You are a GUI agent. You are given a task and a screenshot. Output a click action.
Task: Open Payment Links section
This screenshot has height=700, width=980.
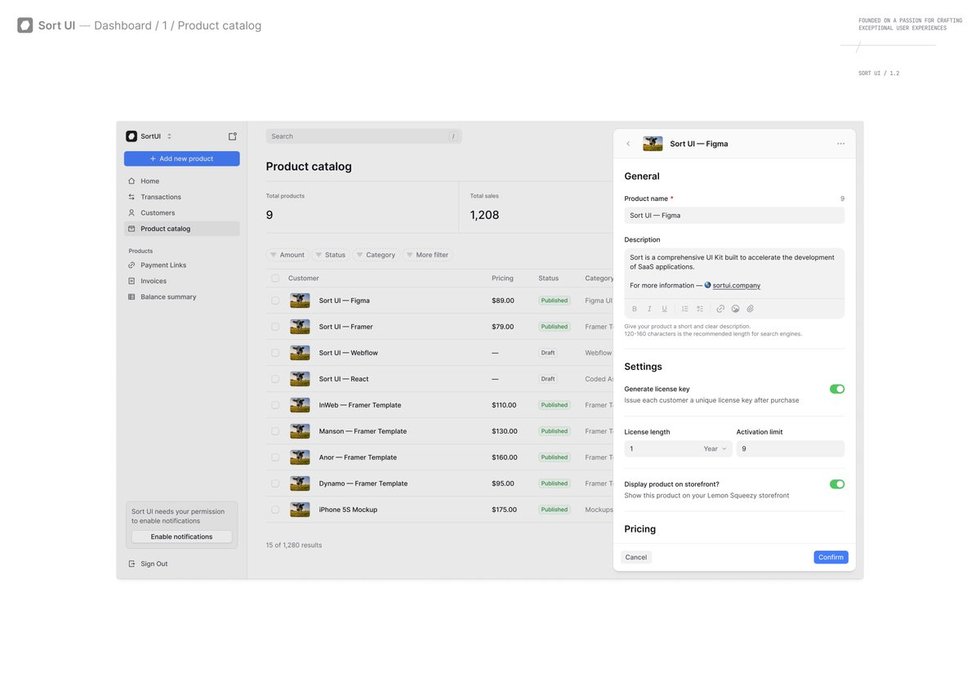[182, 265]
